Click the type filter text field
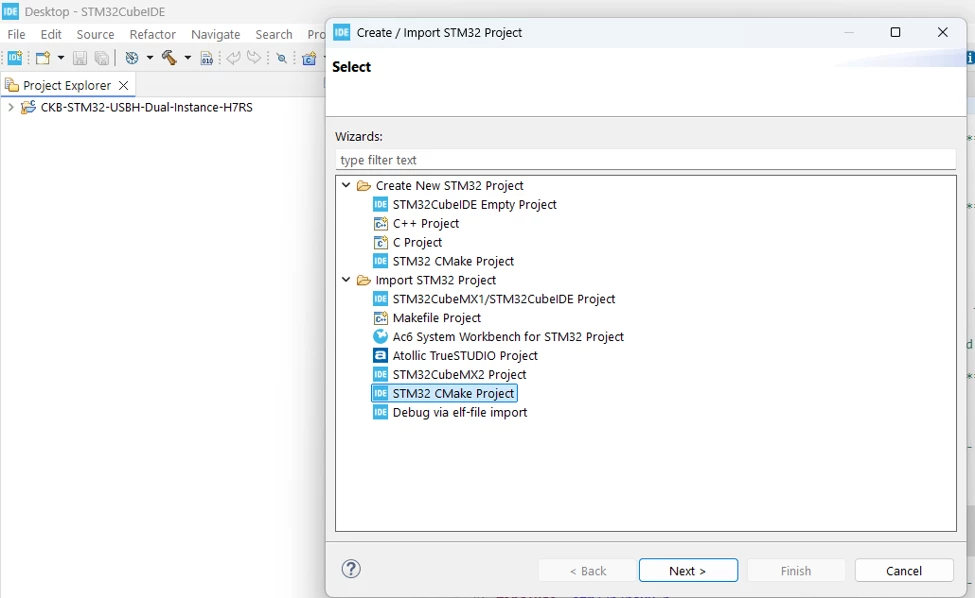This screenshot has height=598, width=975. coord(645,160)
